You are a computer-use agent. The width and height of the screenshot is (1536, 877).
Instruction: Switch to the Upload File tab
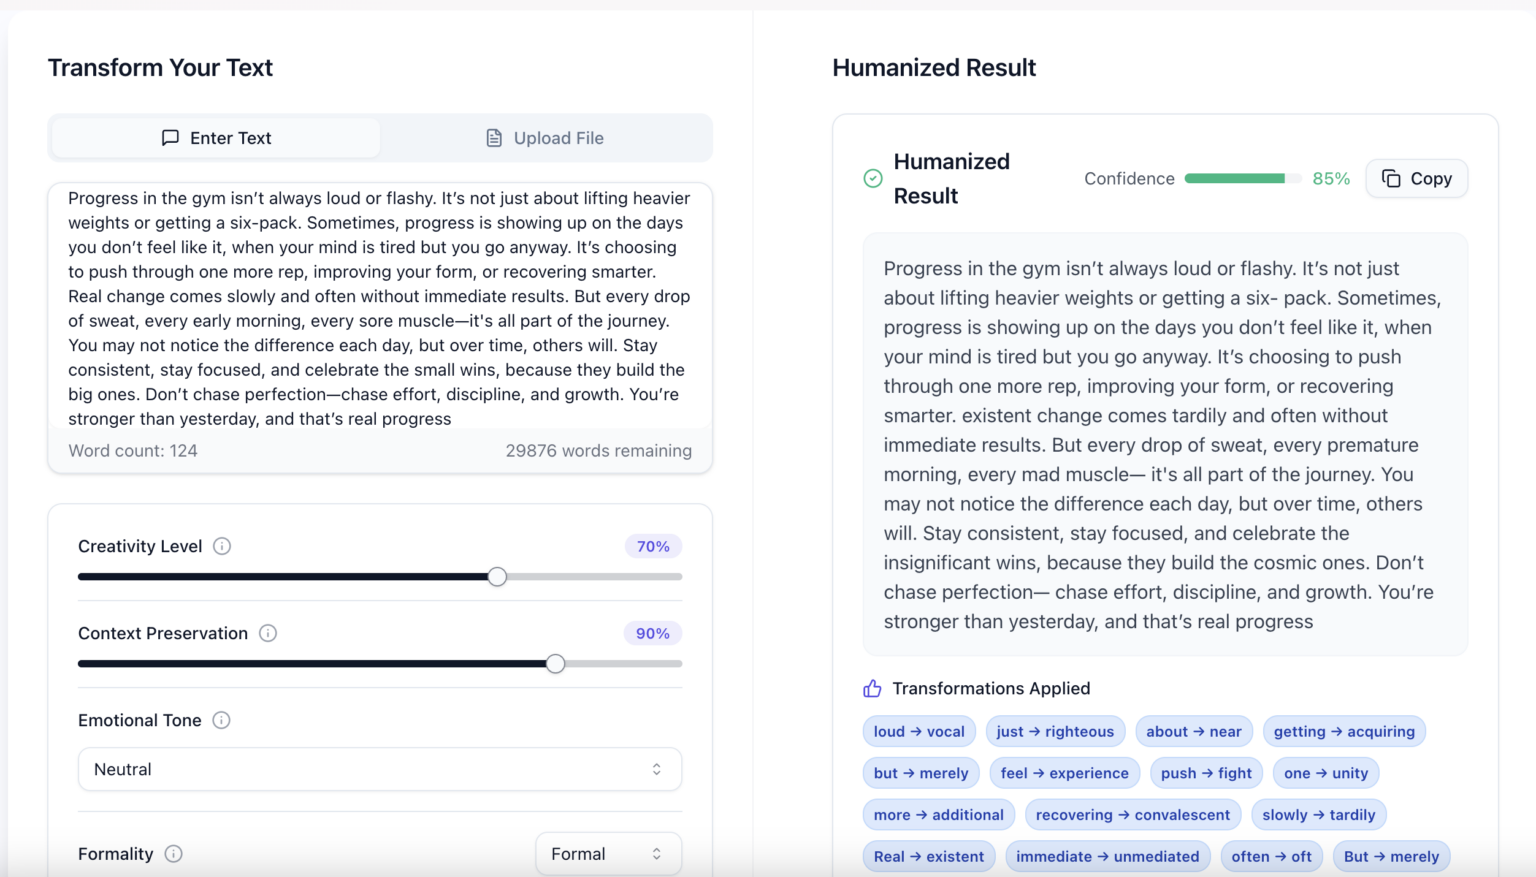[545, 137]
